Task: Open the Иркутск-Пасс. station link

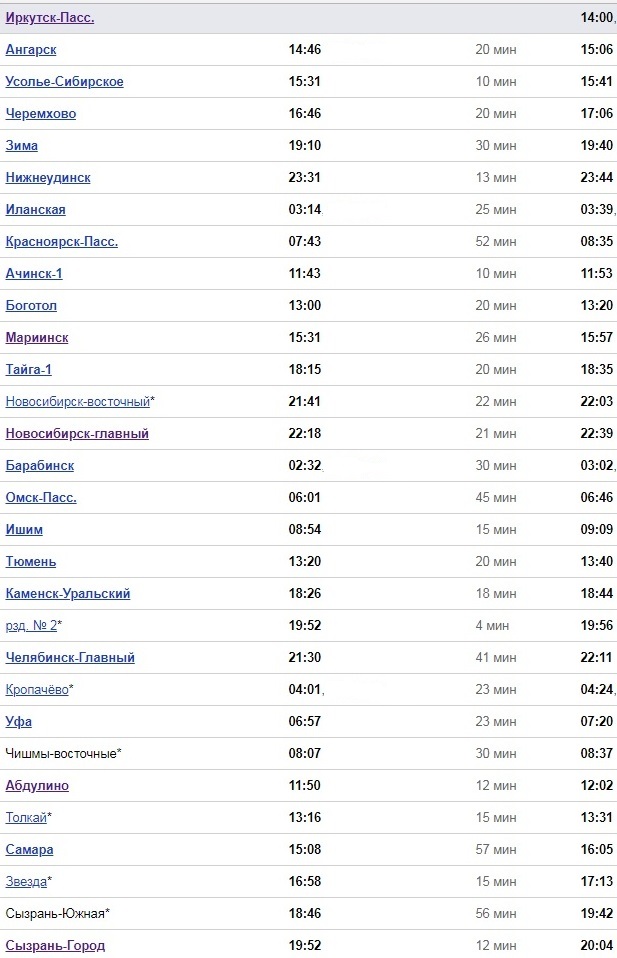Action: click(x=50, y=18)
